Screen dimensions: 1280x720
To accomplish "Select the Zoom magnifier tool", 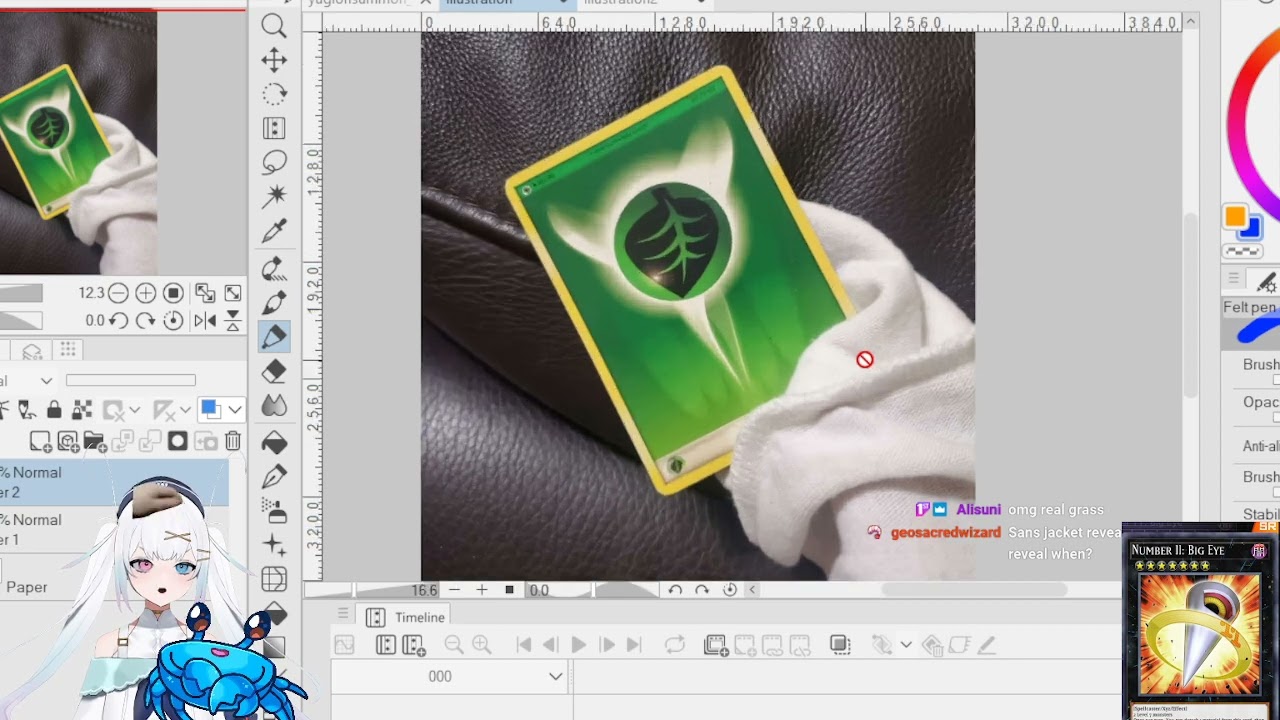I will 274,26.
